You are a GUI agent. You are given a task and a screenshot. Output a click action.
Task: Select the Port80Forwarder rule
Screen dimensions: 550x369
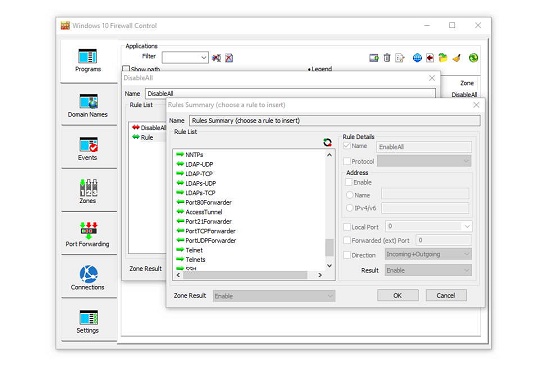click(208, 202)
